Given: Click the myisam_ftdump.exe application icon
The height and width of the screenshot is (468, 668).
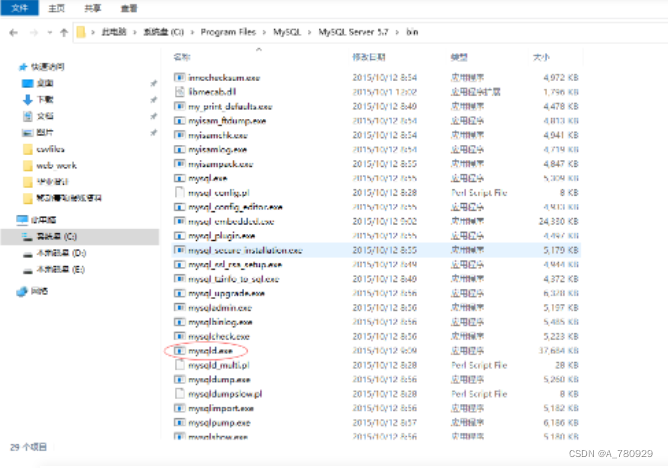Looking at the screenshot, I should tap(179, 121).
